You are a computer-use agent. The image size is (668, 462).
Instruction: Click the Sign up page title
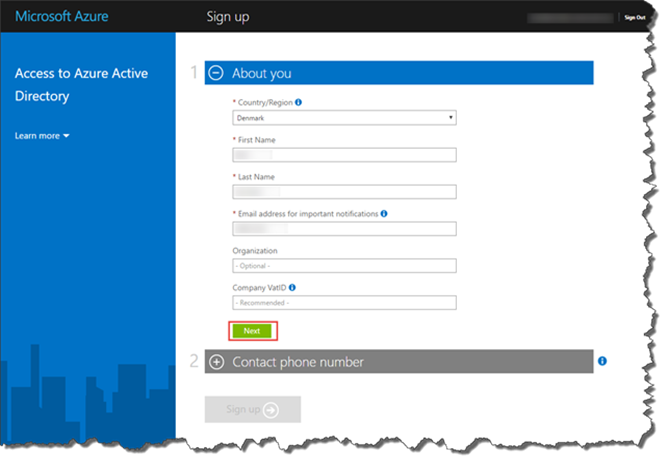[228, 17]
